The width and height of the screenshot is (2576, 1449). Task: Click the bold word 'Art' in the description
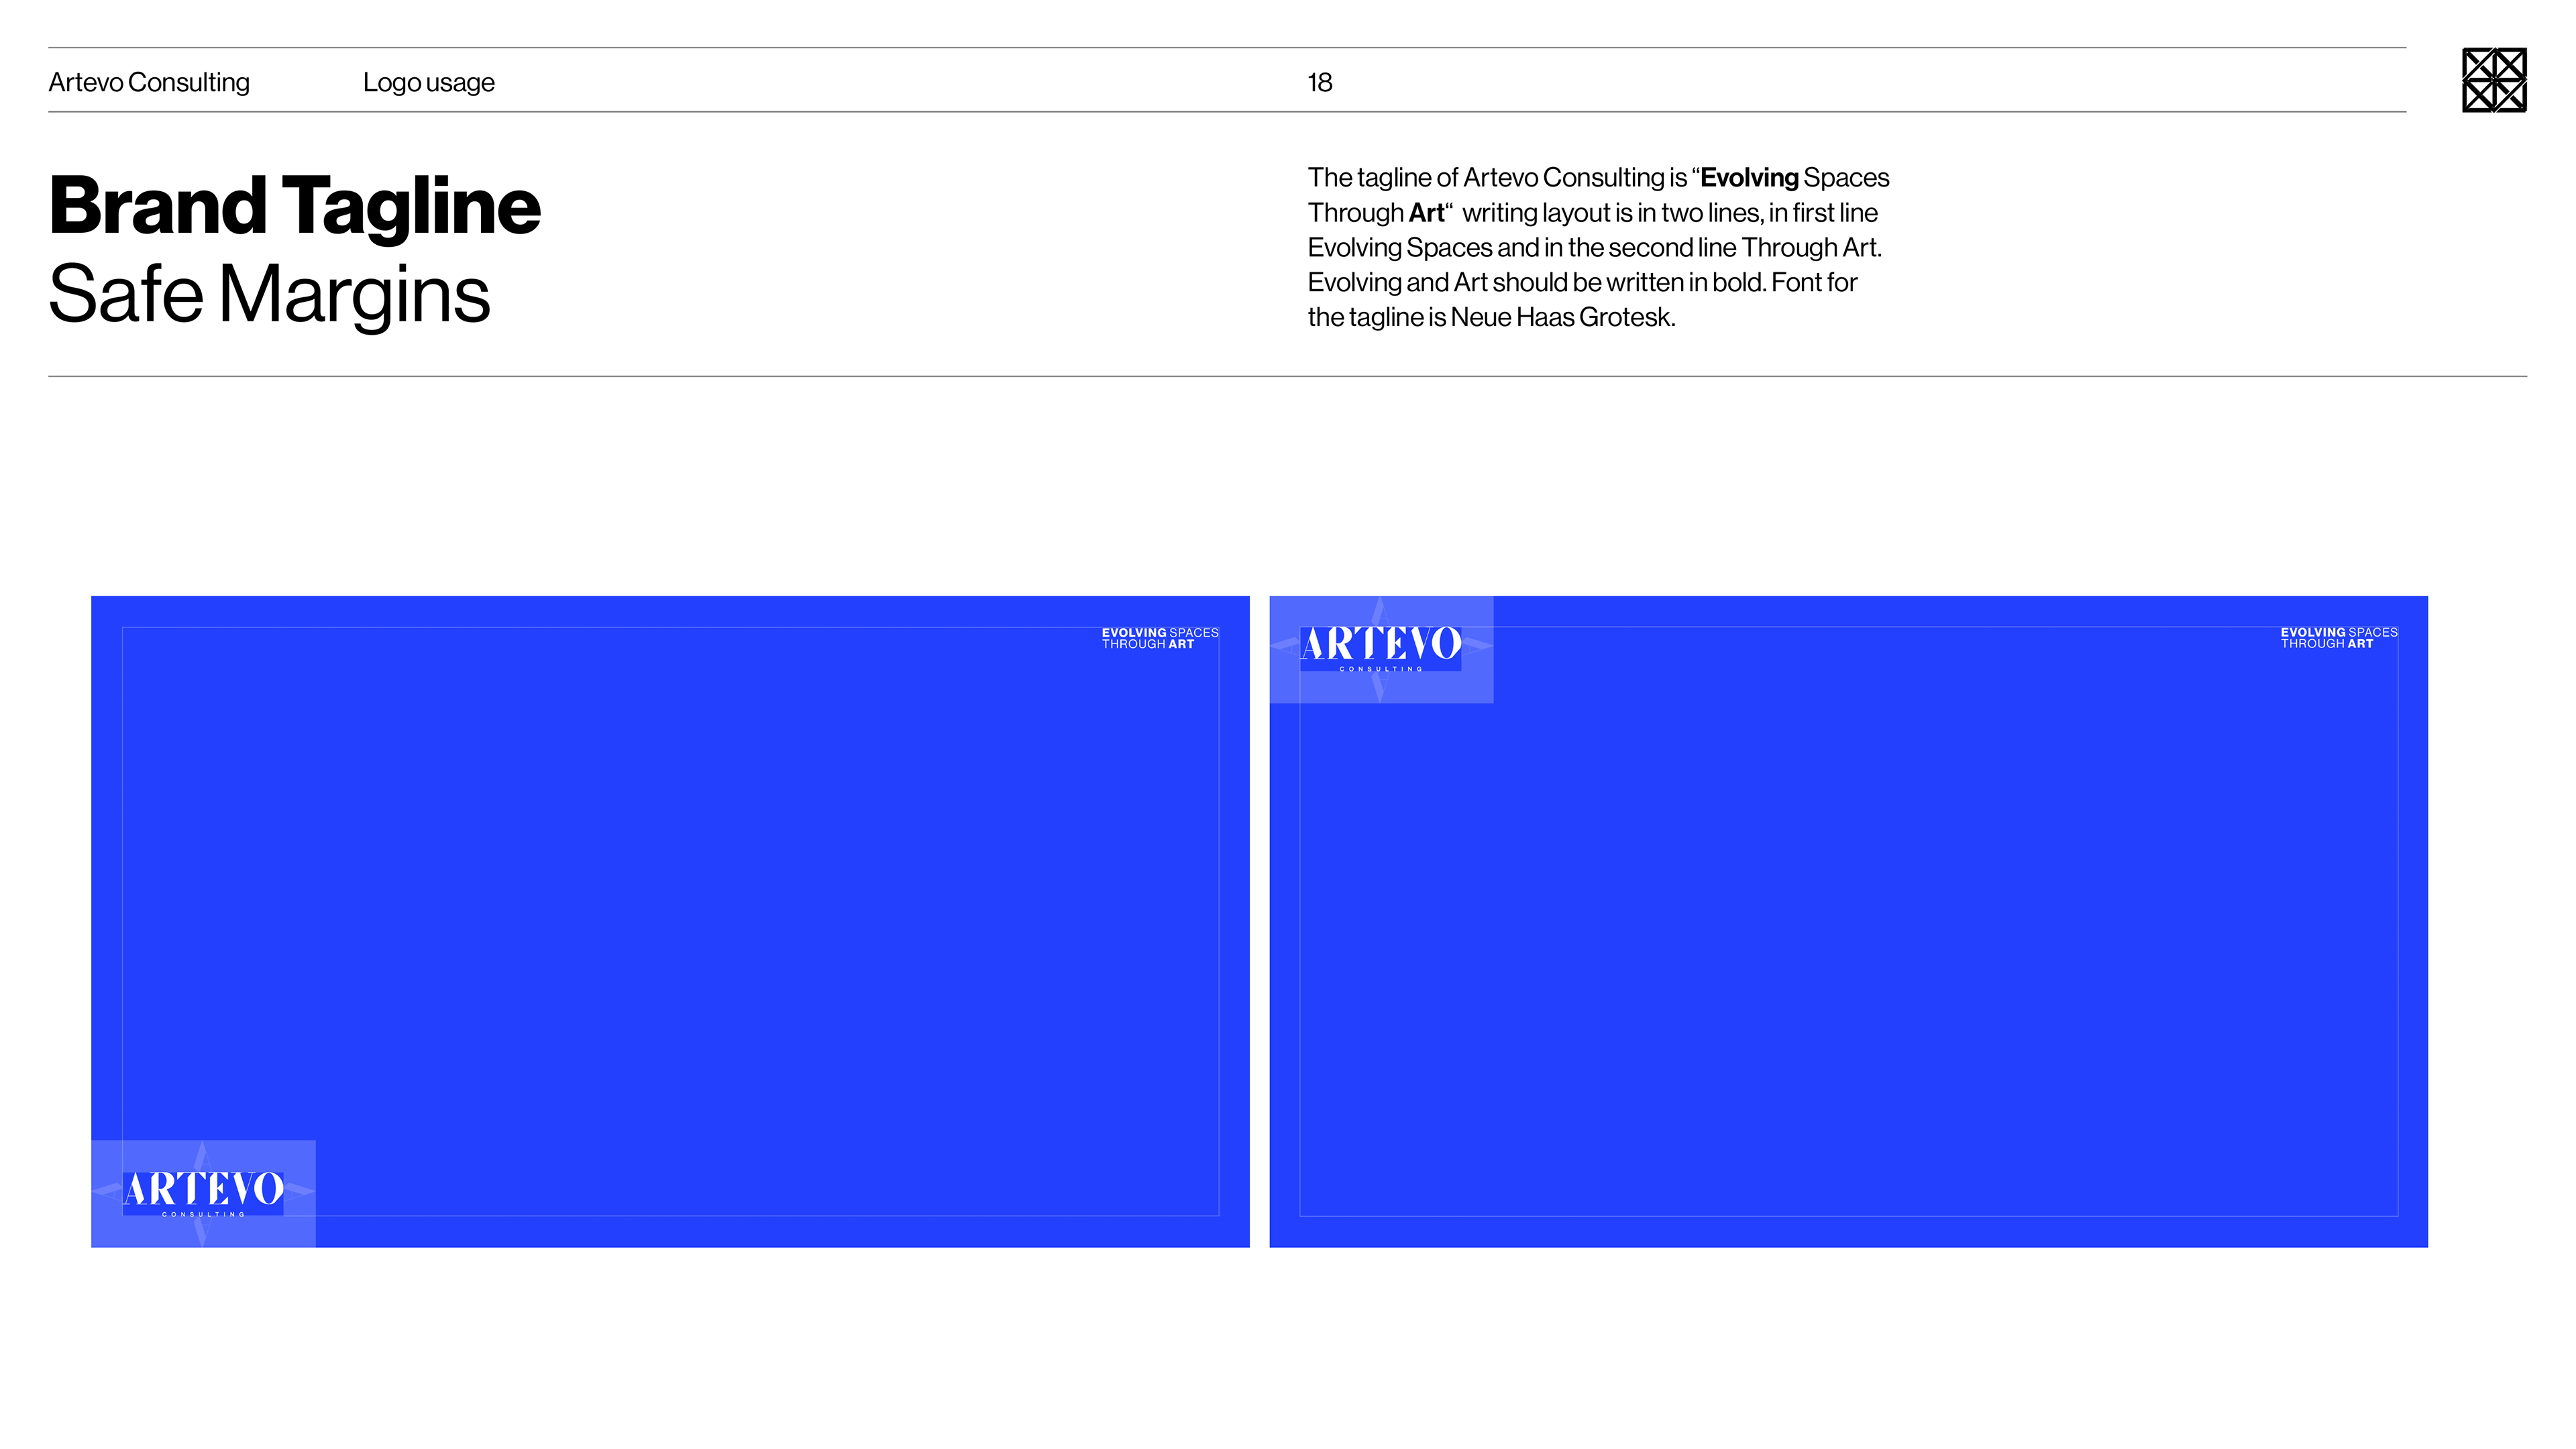[1426, 213]
